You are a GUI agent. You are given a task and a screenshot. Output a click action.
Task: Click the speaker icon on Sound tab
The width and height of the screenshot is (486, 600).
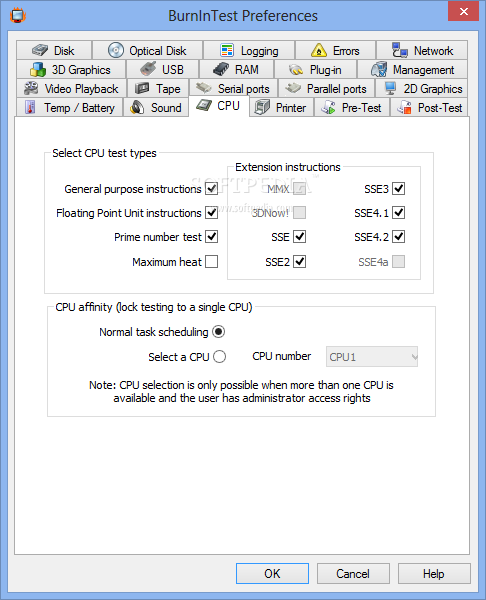point(137,108)
